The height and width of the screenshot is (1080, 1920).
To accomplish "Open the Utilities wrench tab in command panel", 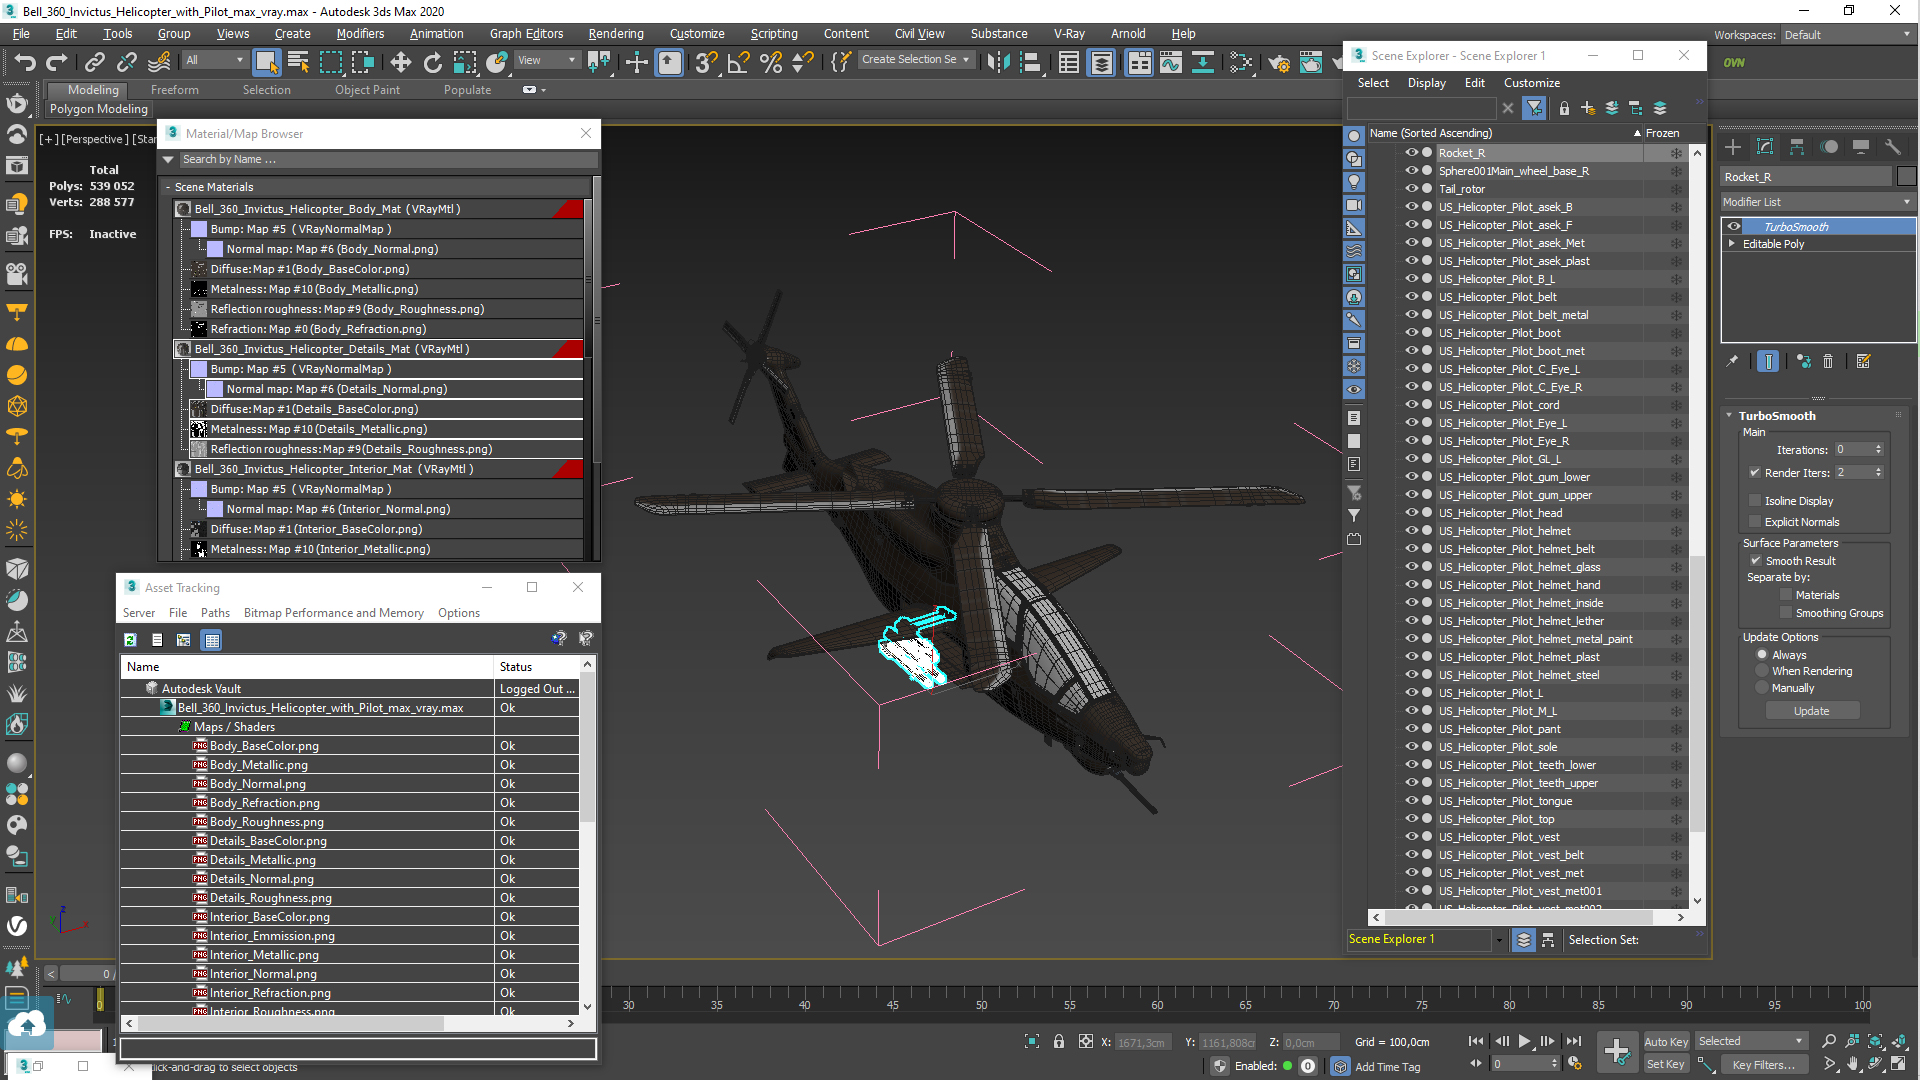I will coord(1892,147).
